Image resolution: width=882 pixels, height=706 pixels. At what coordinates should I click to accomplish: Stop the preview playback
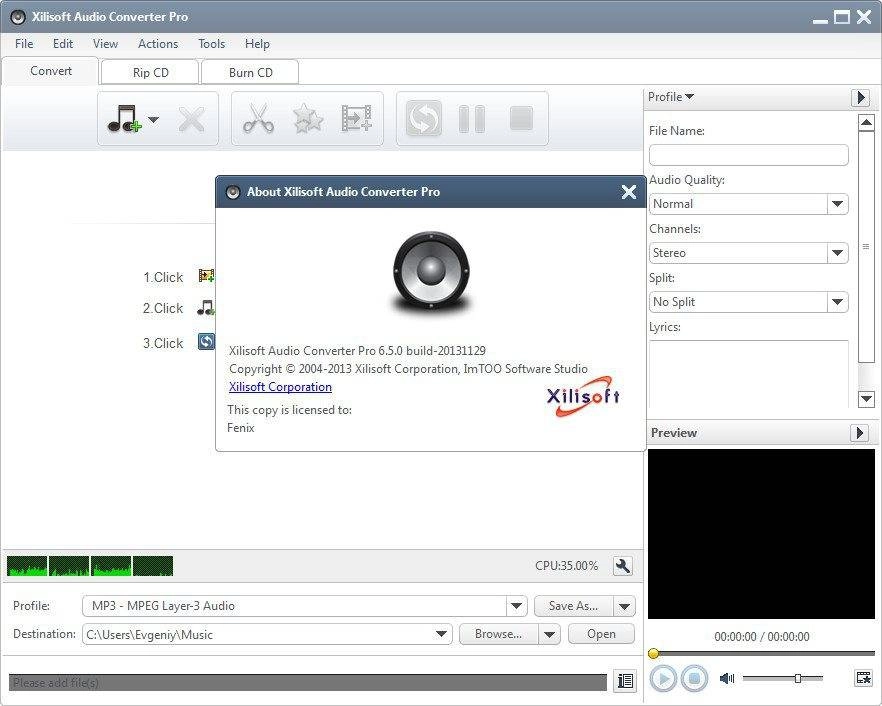(x=694, y=678)
